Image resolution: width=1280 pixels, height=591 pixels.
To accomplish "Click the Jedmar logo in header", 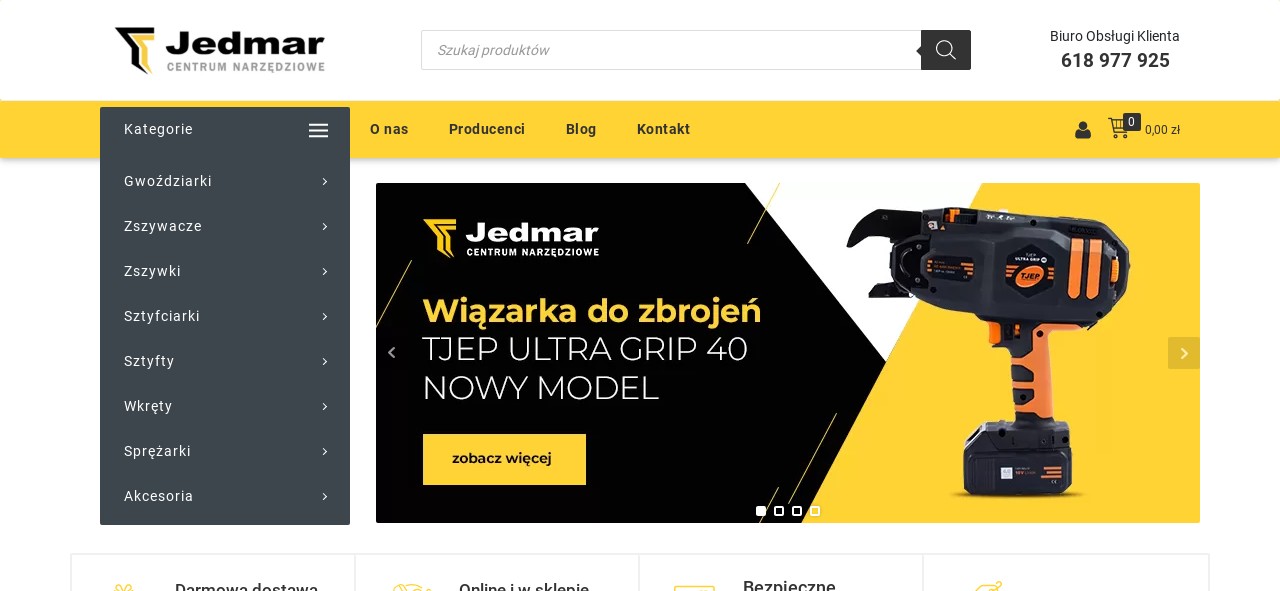I will coord(220,50).
